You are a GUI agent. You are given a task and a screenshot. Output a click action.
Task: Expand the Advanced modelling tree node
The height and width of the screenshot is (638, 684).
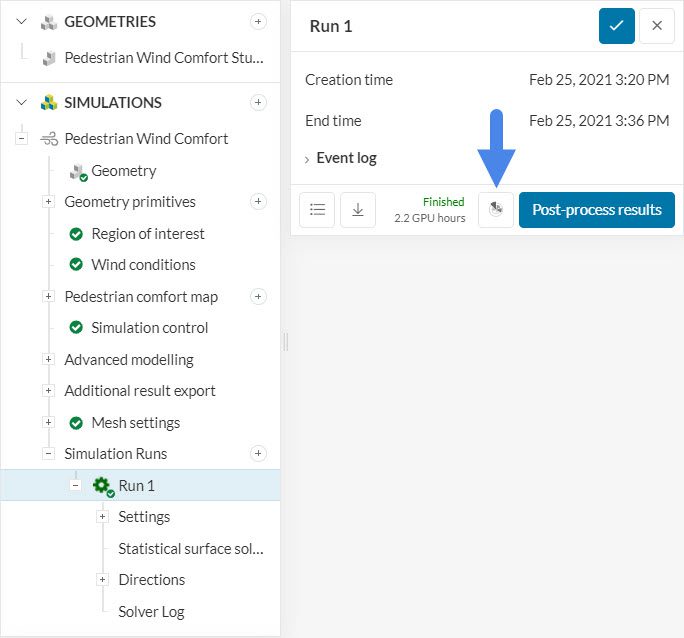click(x=48, y=360)
